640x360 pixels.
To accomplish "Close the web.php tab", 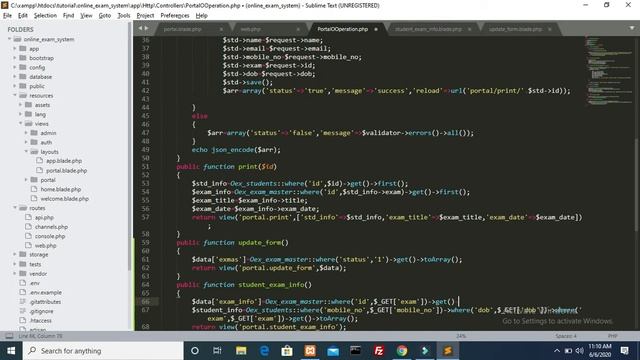I will pos(298,29).
